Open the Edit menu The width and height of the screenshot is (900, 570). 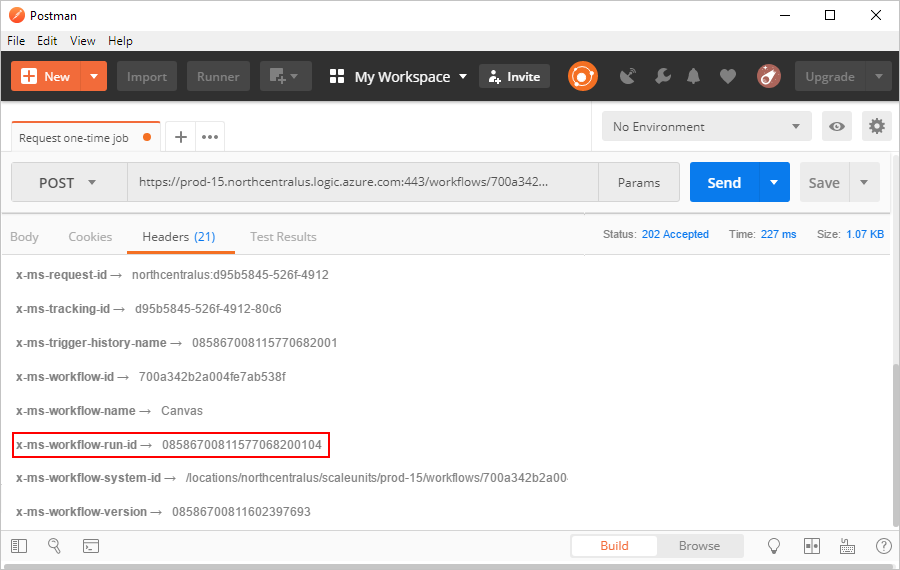(x=47, y=41)
